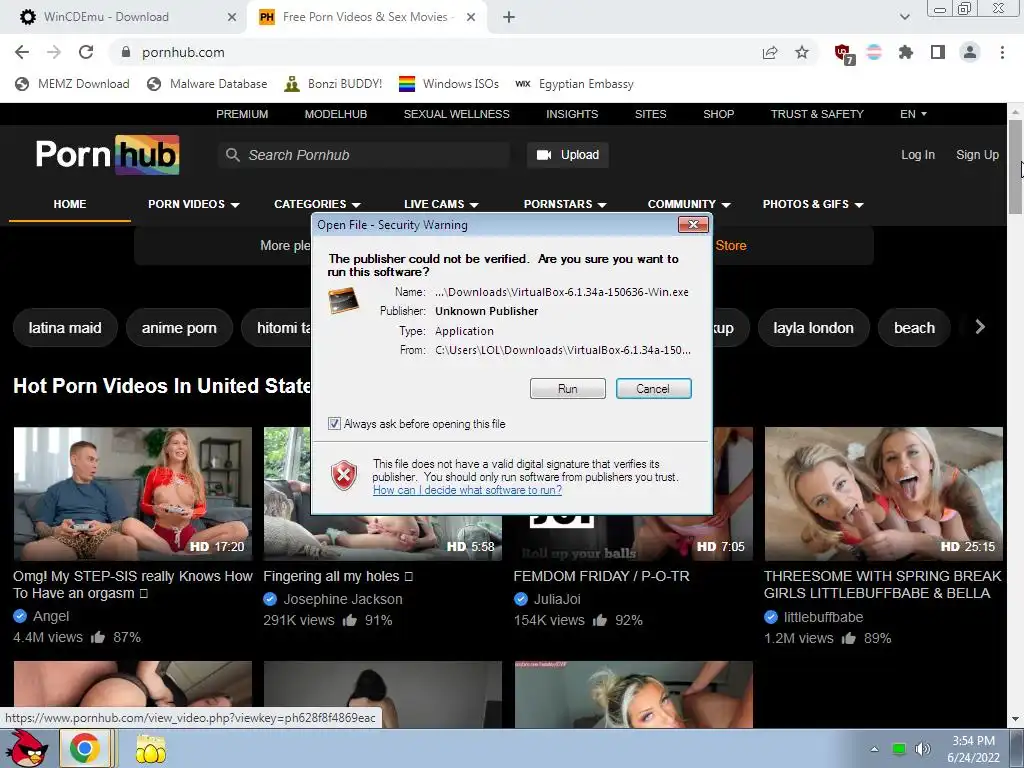Open the striped flag extension icon

874,52
